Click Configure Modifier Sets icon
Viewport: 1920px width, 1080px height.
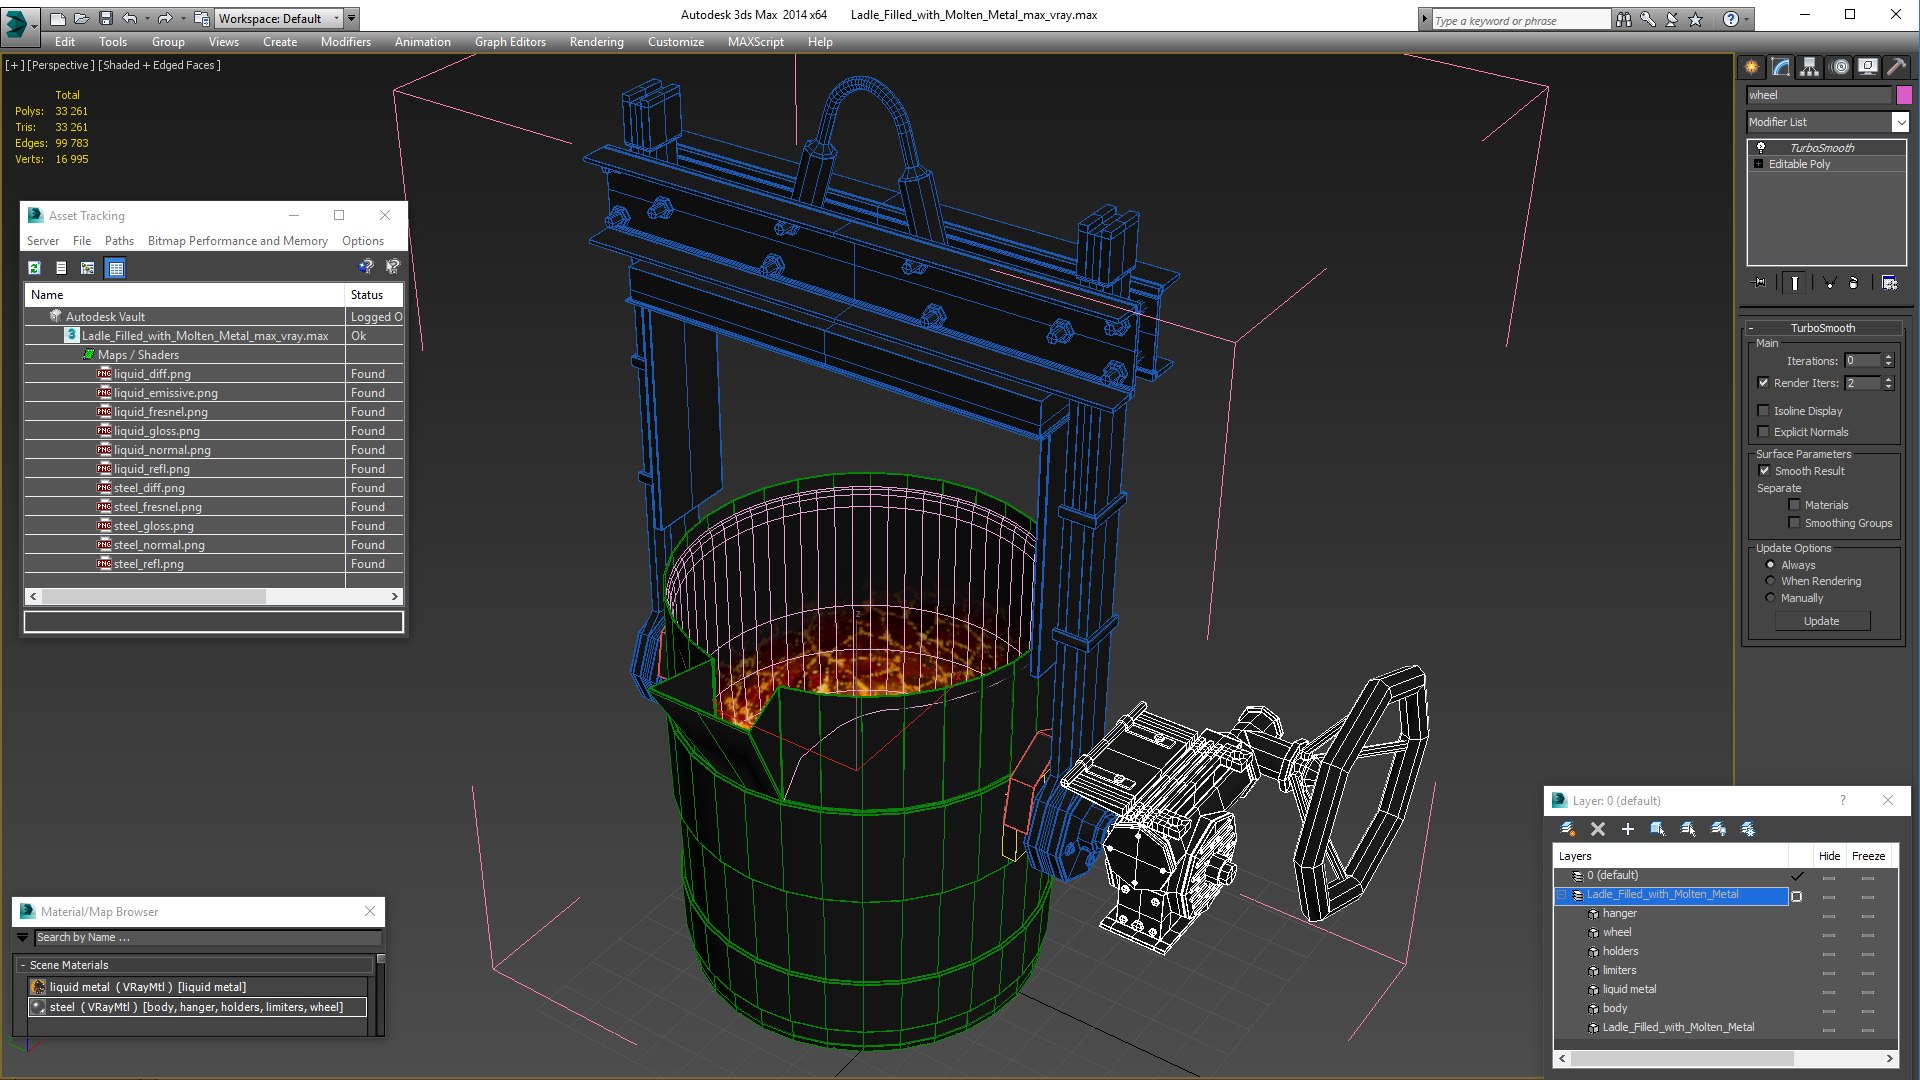[1889, 283]
